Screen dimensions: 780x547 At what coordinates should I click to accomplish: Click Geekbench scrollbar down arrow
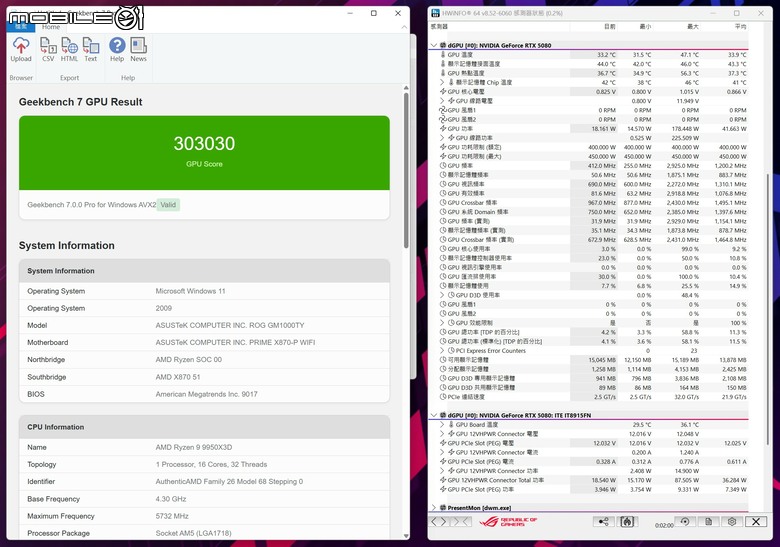pos(406,536)
